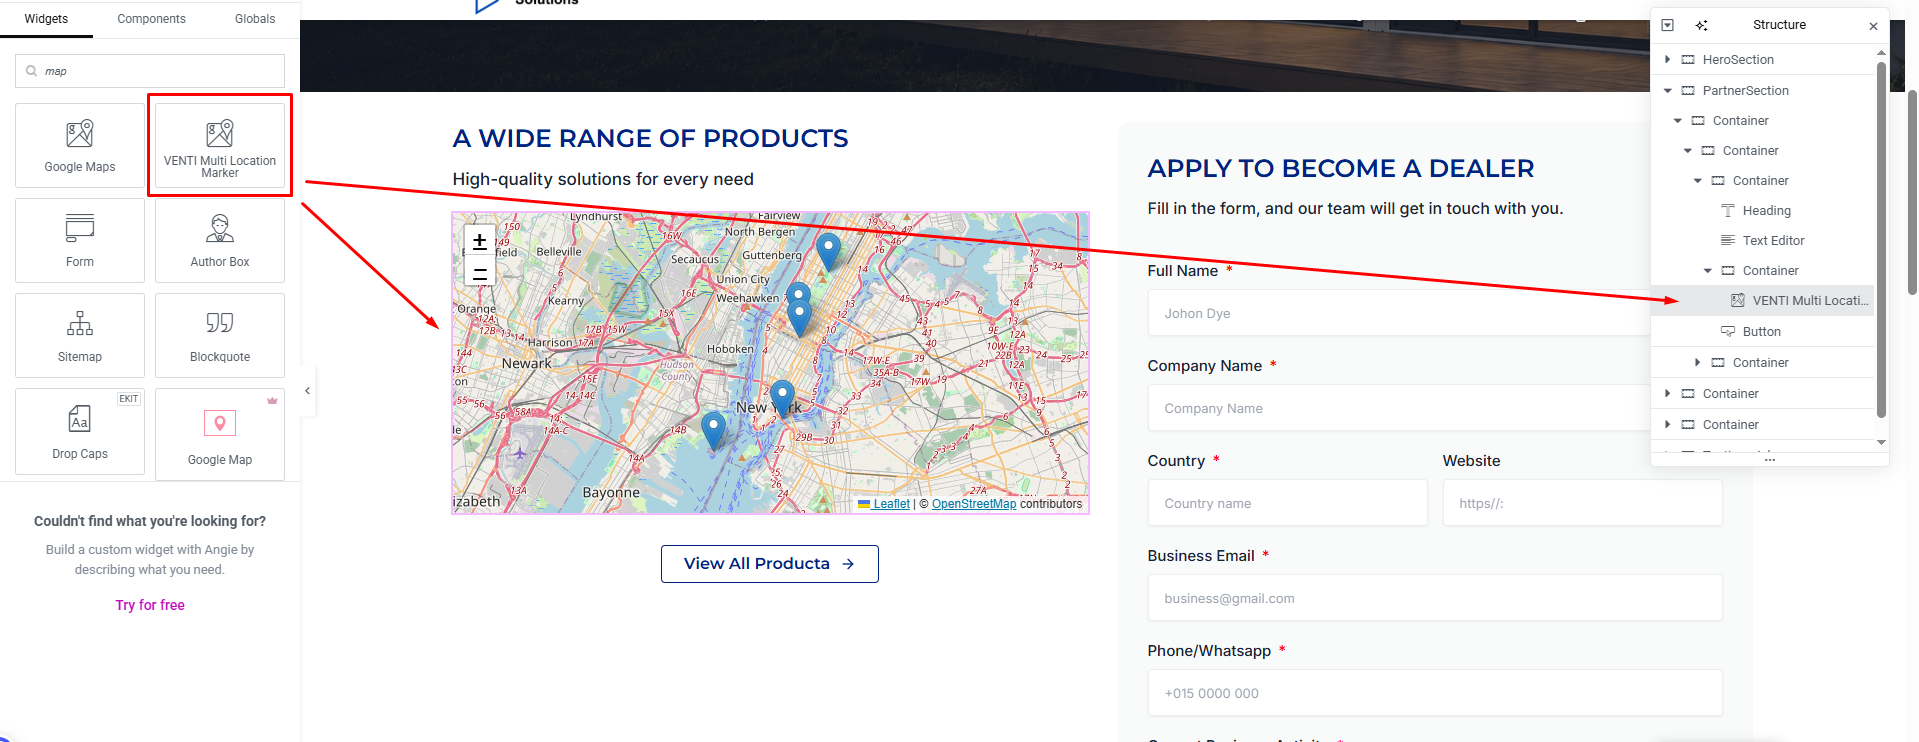Zoom in on the Leaflet map
The height and width of the screenshot is (742, 1919).
point(480,241)
